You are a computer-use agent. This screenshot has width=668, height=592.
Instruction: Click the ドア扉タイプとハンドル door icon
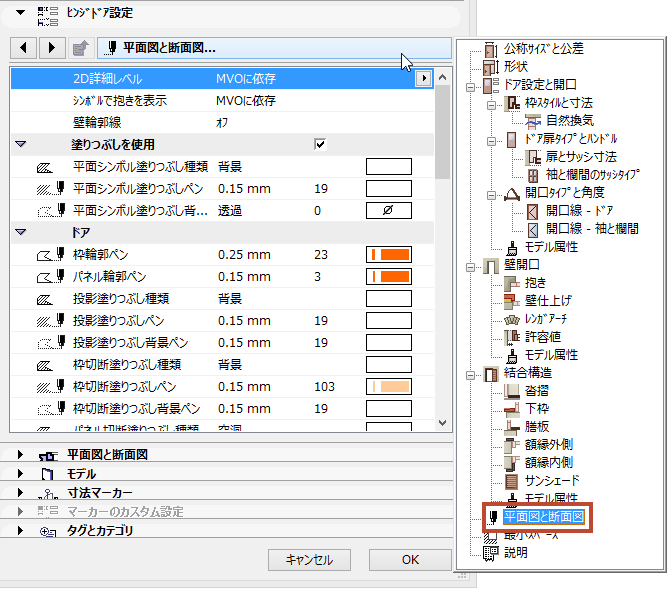(512, 139)
